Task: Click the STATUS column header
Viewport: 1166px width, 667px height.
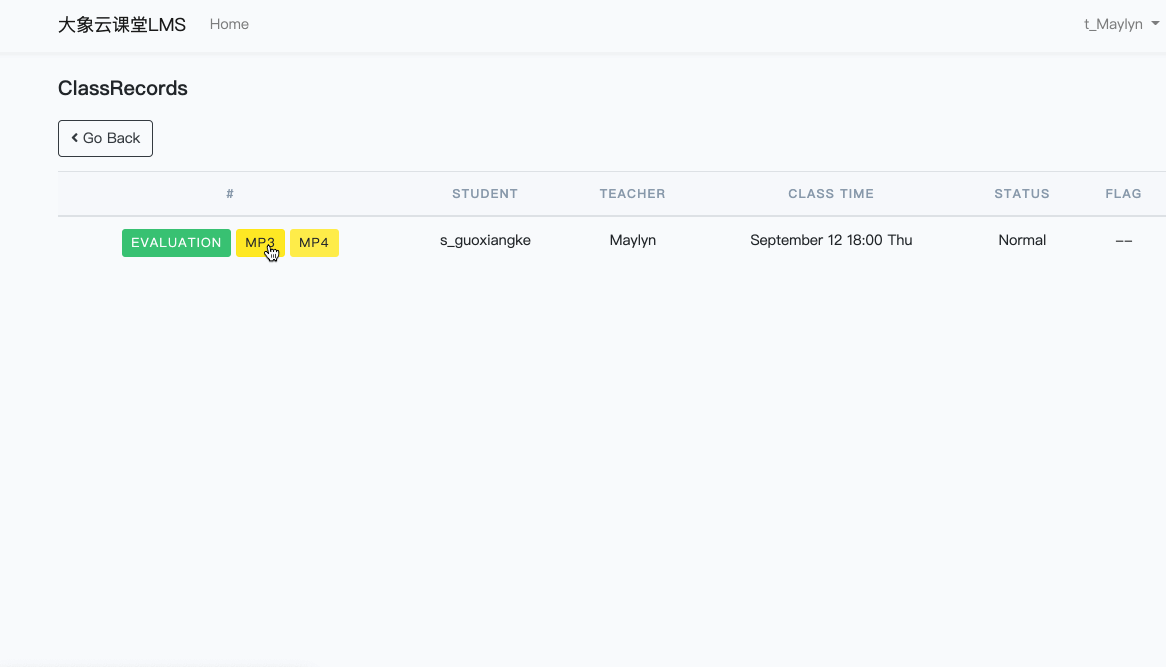Action: pyautogui.click(x=1022, y=194)
